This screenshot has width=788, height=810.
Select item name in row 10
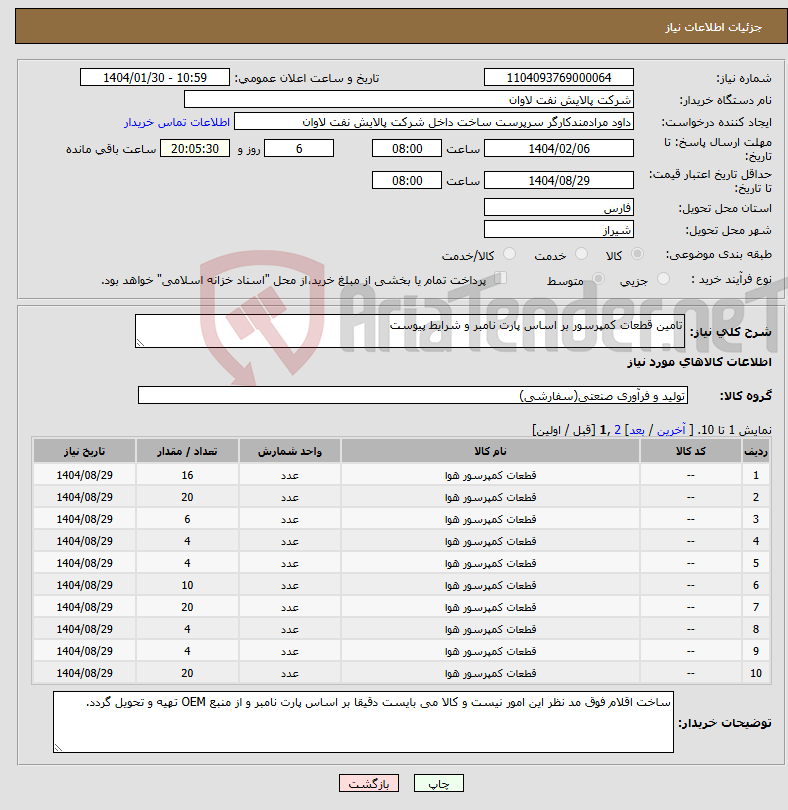(490, 673)
